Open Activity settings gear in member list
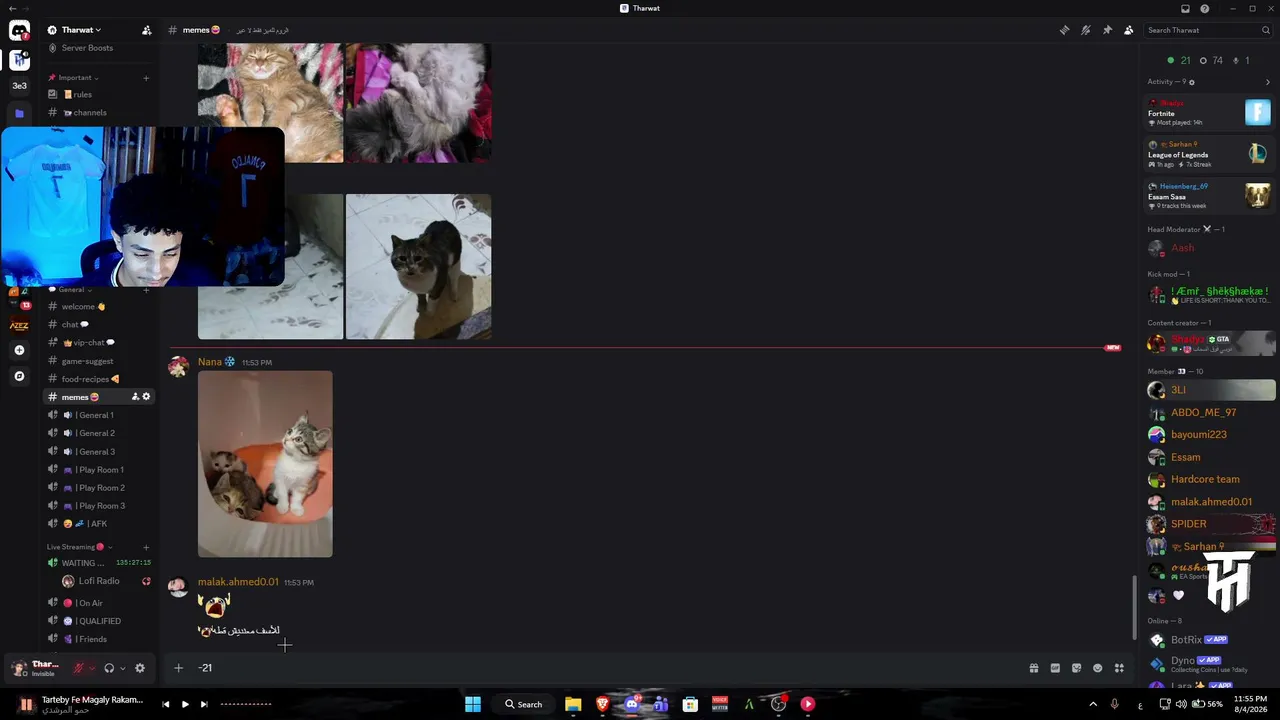Image resolution: width=1280 pixels, height=720 pixels. [x=1191, y=82]
